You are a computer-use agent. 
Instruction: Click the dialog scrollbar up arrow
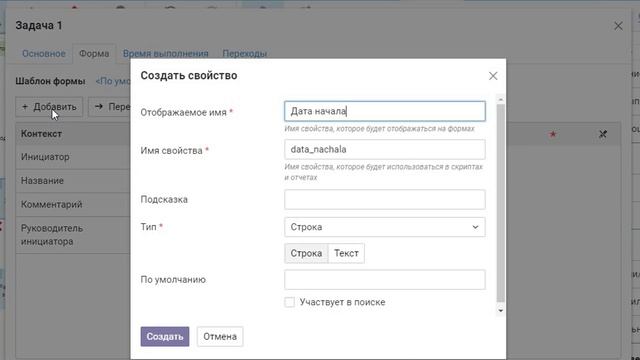500,99
